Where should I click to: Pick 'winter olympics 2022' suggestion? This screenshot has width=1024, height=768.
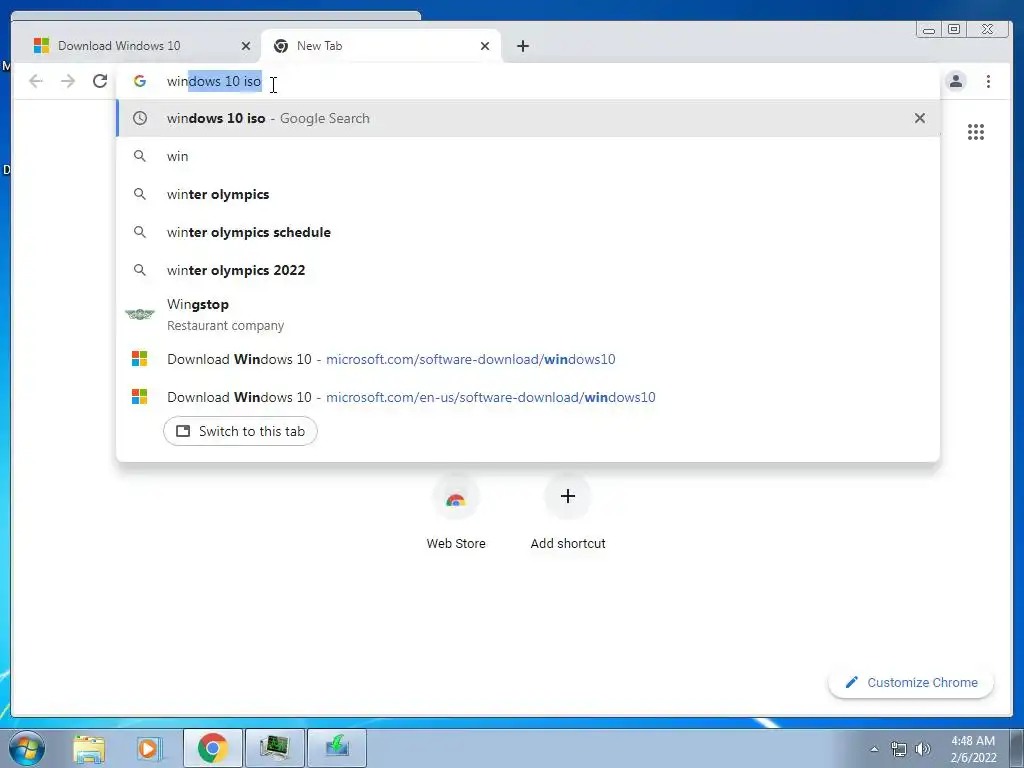tap(528, 270)
